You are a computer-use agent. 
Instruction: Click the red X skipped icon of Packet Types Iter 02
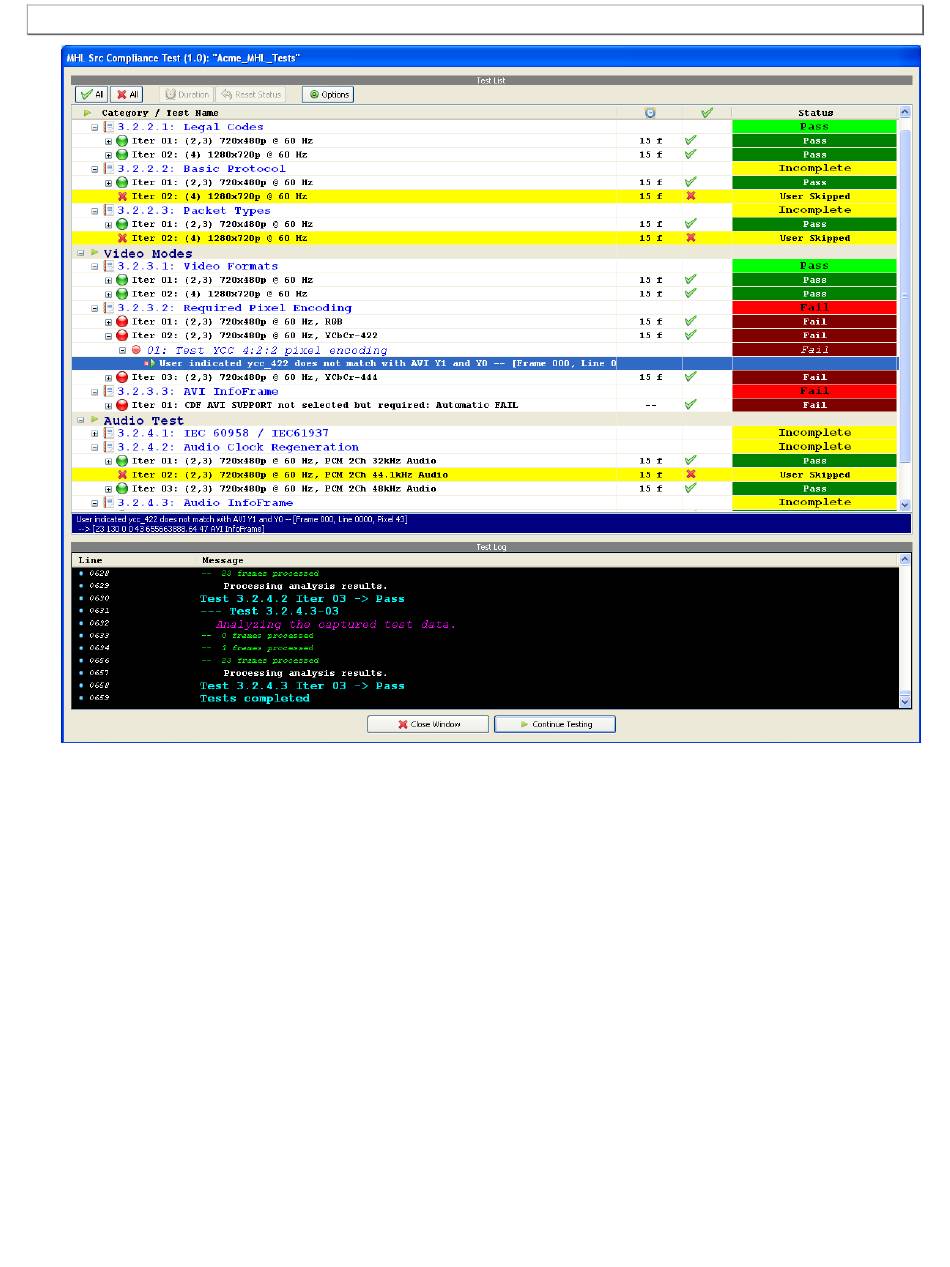coord(122,239)
